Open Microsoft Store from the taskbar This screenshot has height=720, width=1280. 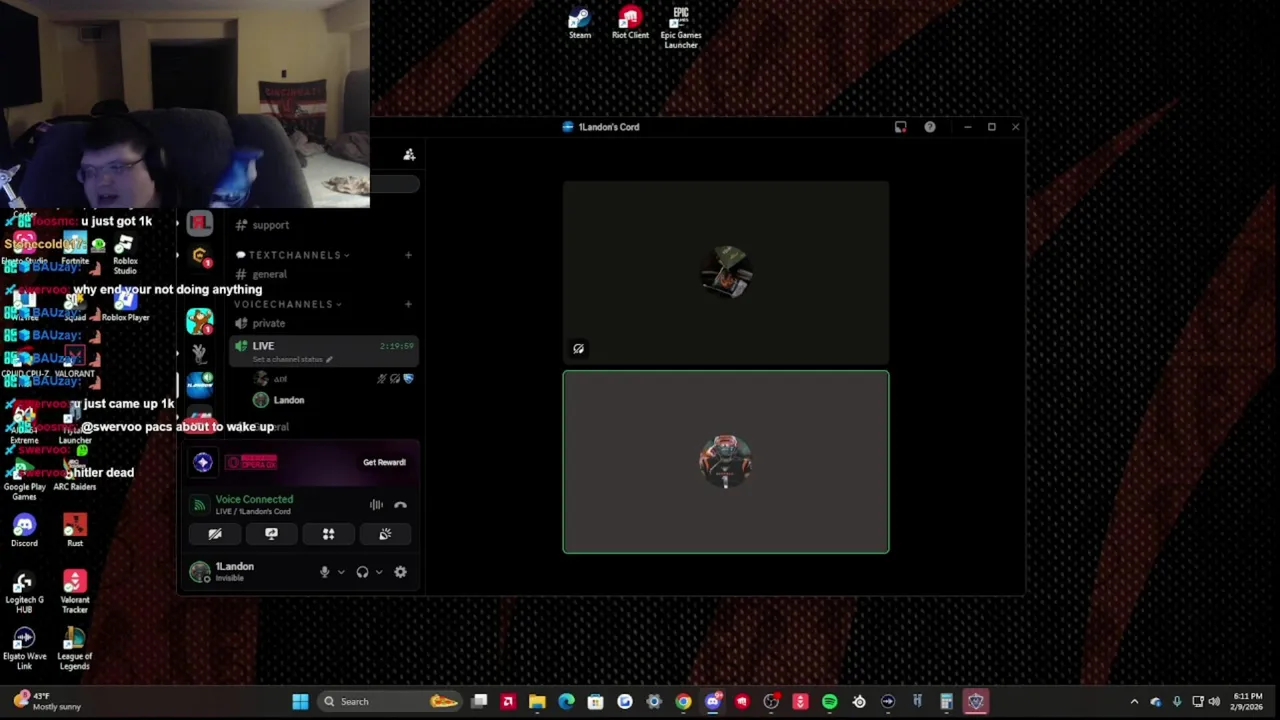595,702
